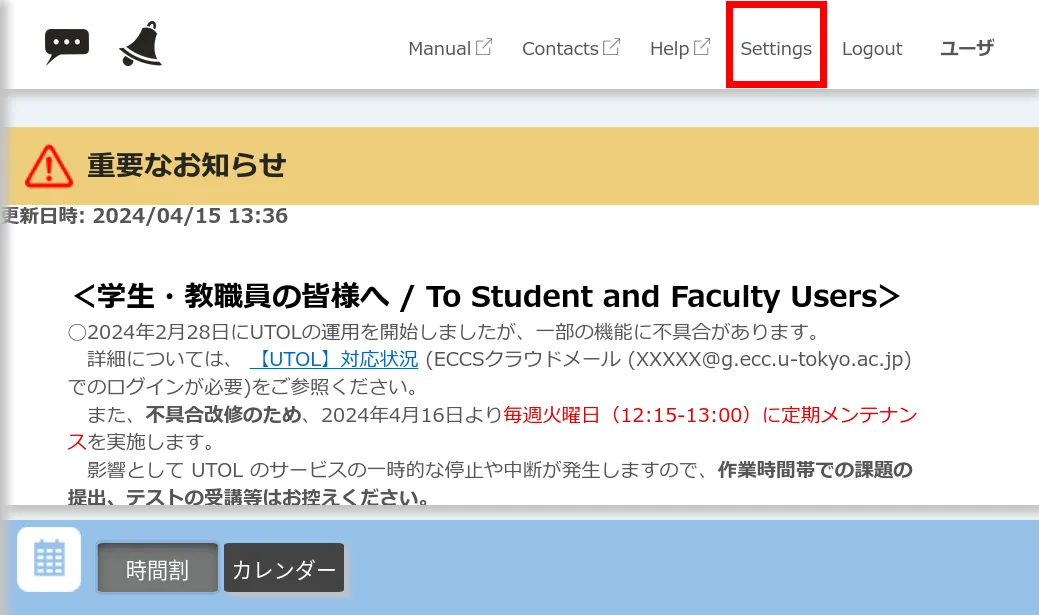This screenshot has height=615, width=1039.
Task: Open the notifications bell icon
Action: (x=140, y=44)
